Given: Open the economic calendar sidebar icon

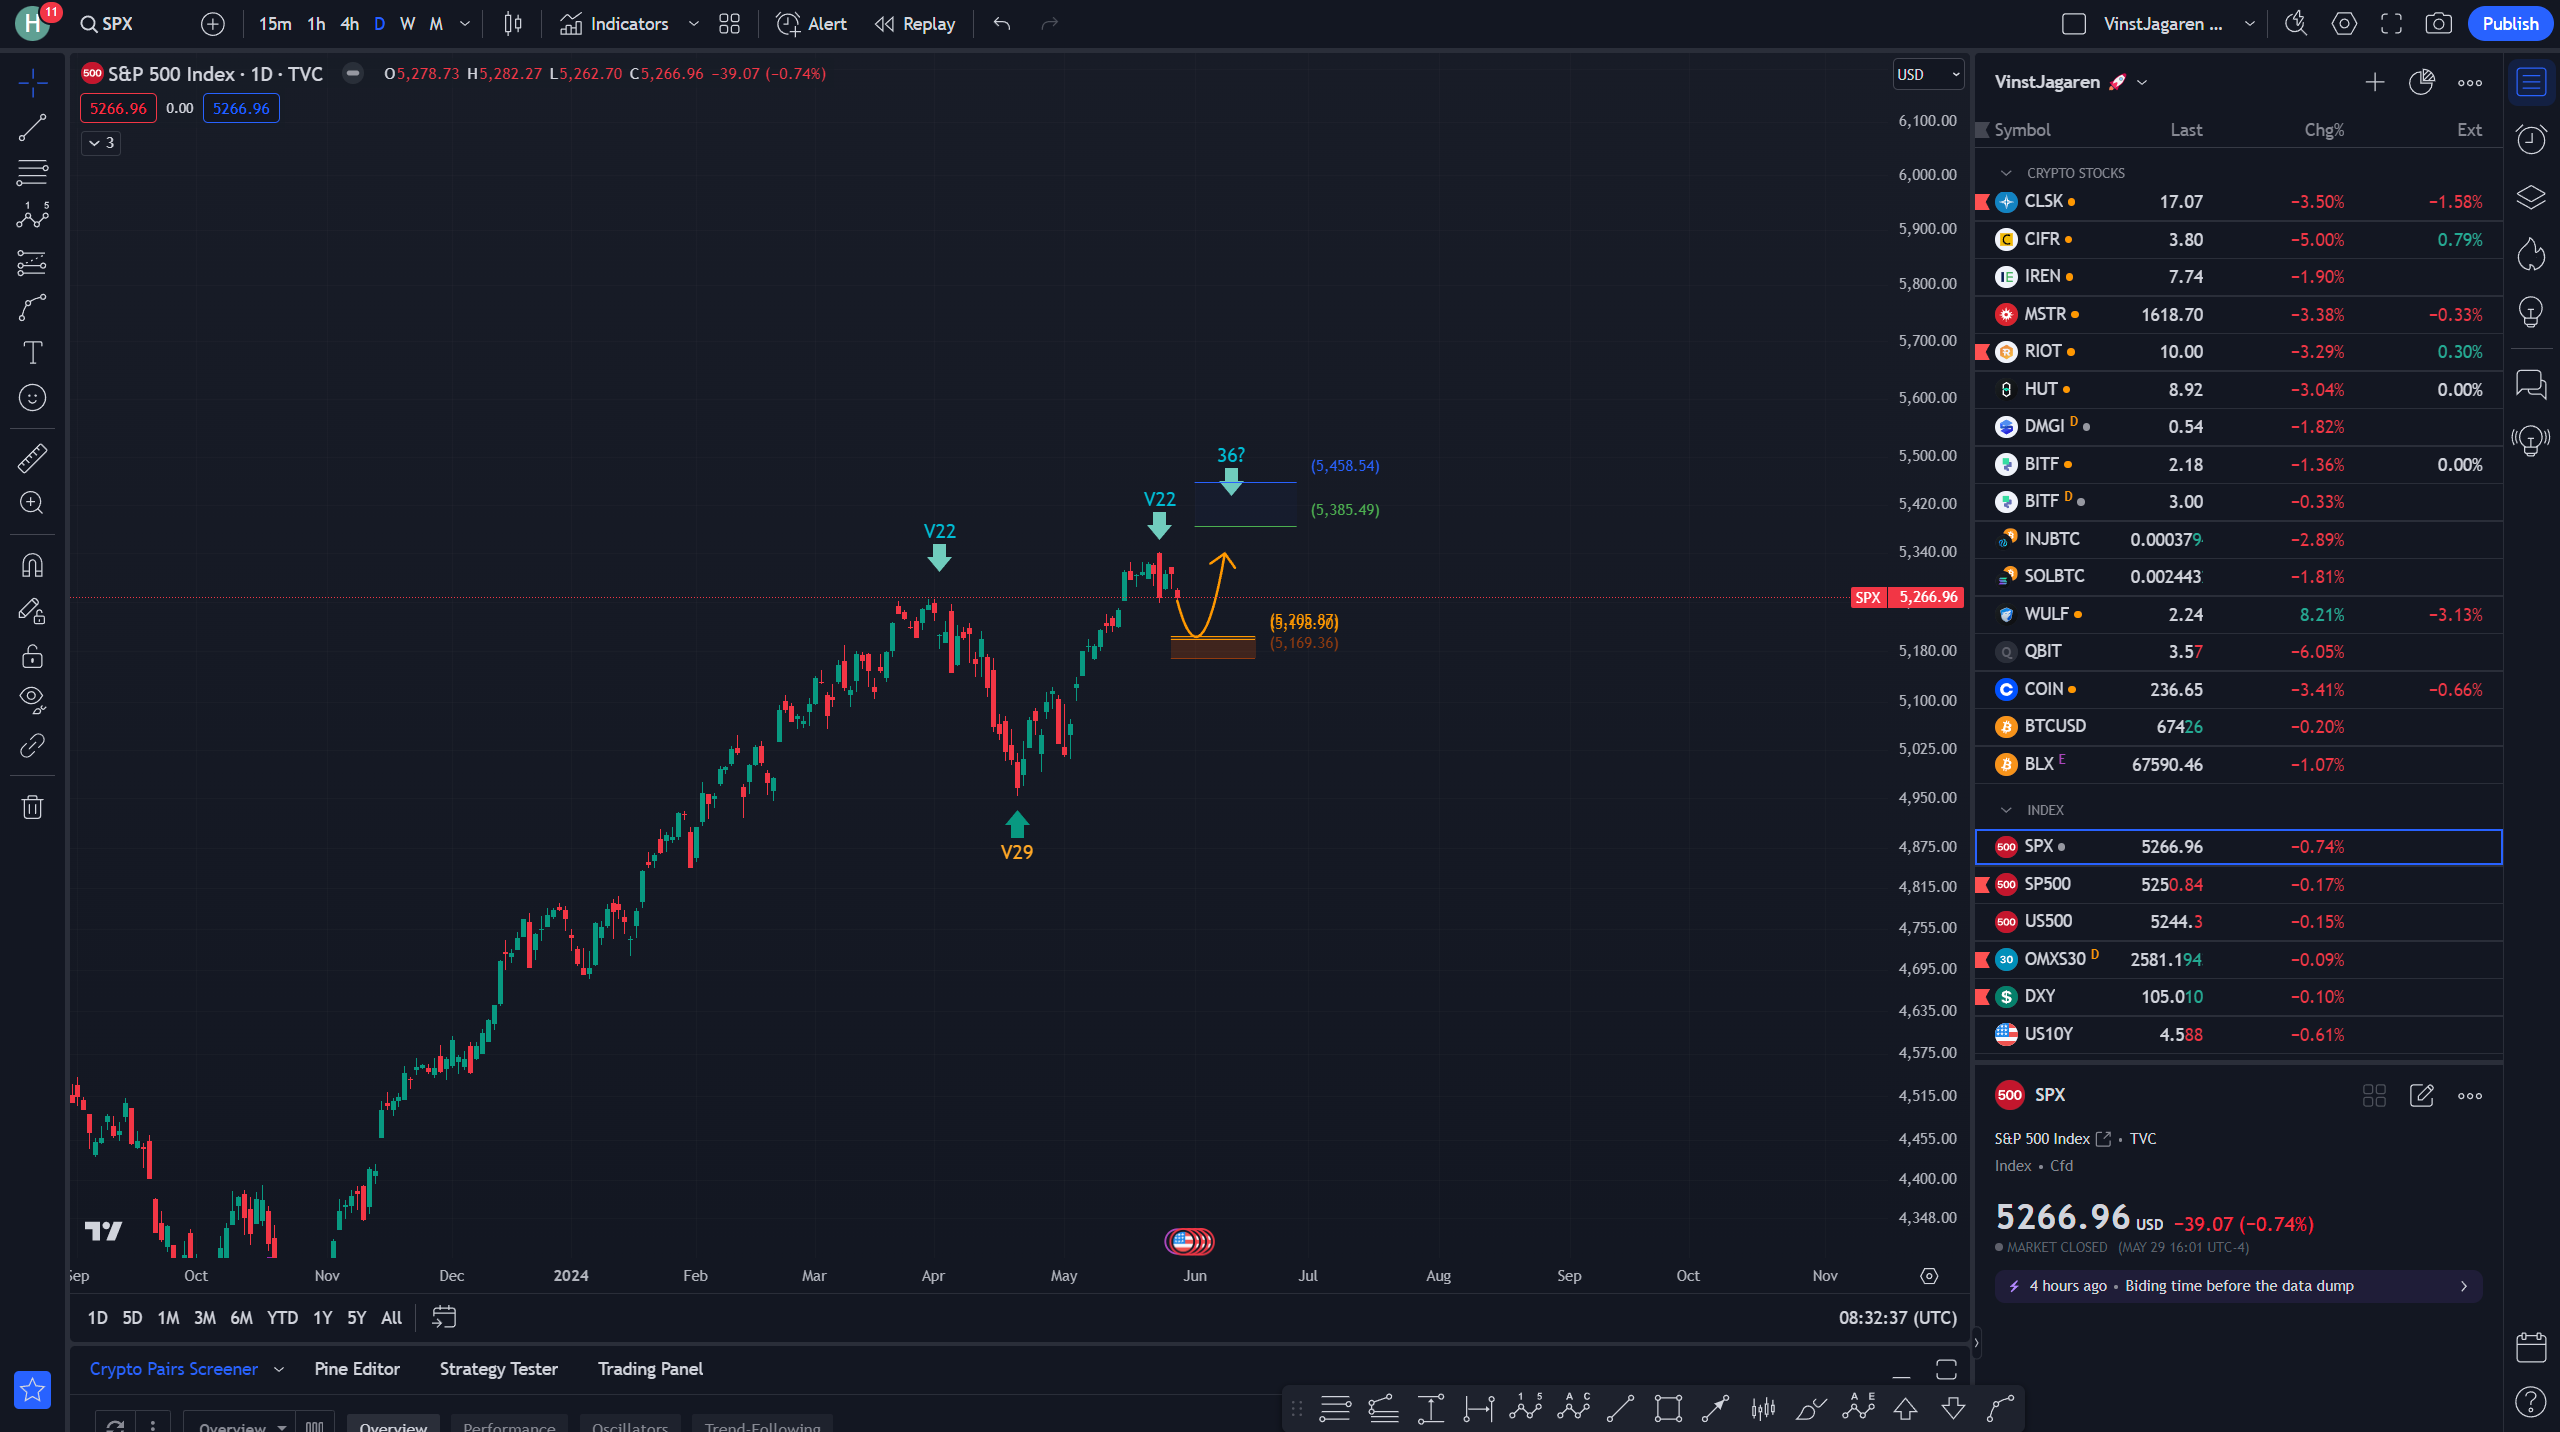Looking at the screenshot, I should [x=2531, y=1347].
